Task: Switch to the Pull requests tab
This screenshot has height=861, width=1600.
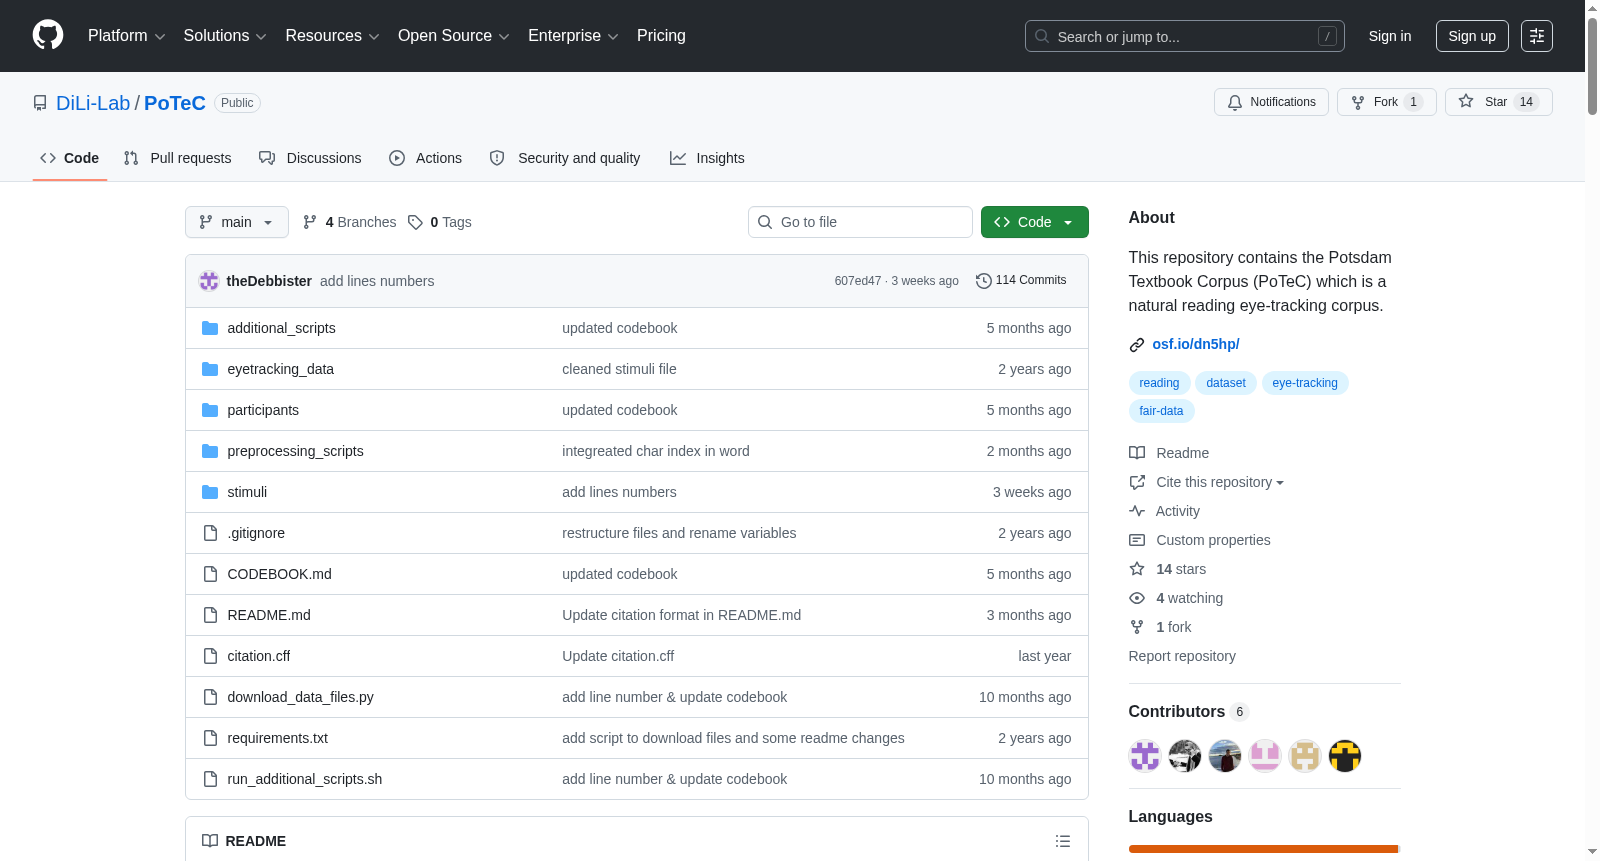Action: point(178,158)
